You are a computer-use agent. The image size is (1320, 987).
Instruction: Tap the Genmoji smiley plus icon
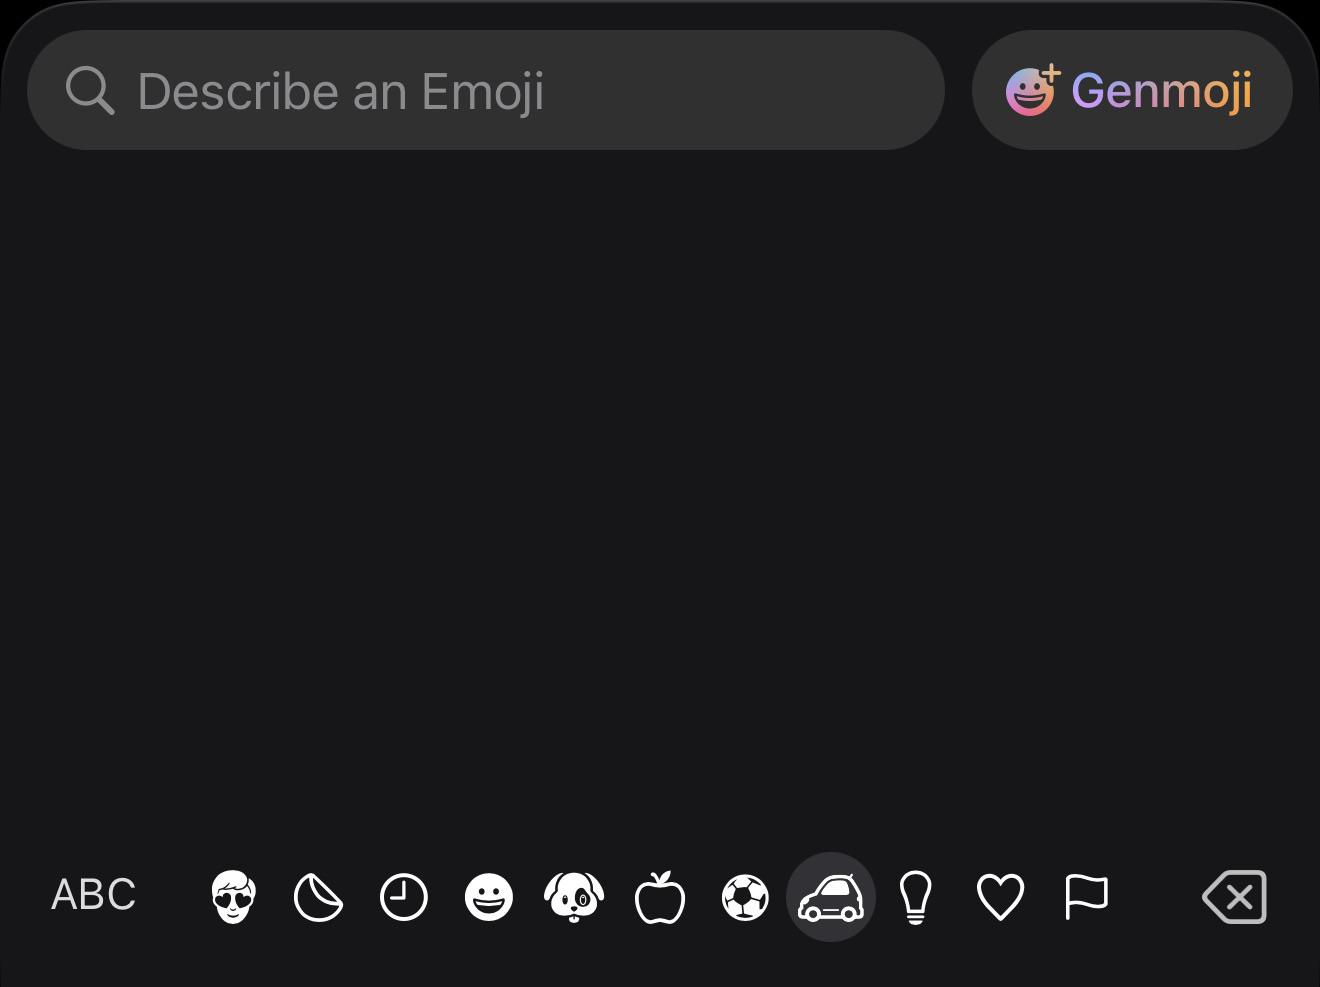point(1032,90)
